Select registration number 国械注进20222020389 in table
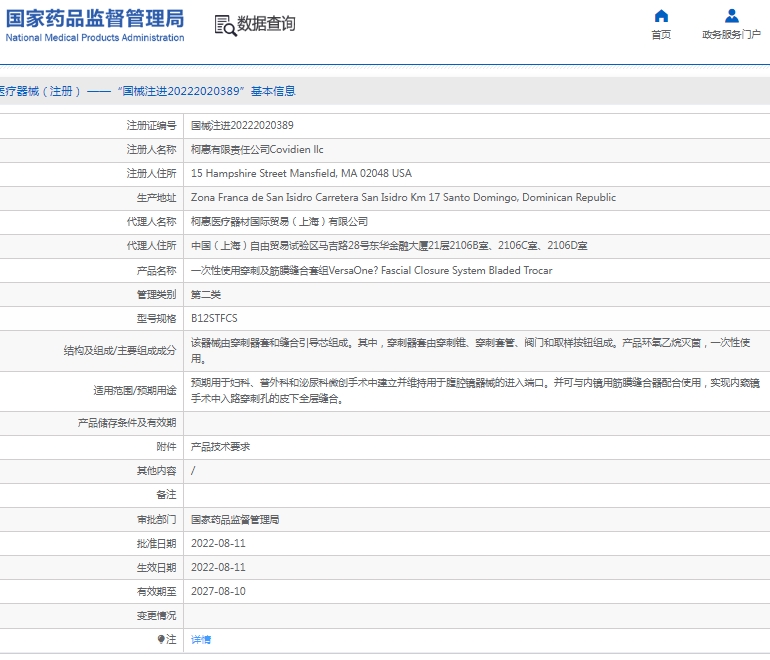 (x=242, y=125)
